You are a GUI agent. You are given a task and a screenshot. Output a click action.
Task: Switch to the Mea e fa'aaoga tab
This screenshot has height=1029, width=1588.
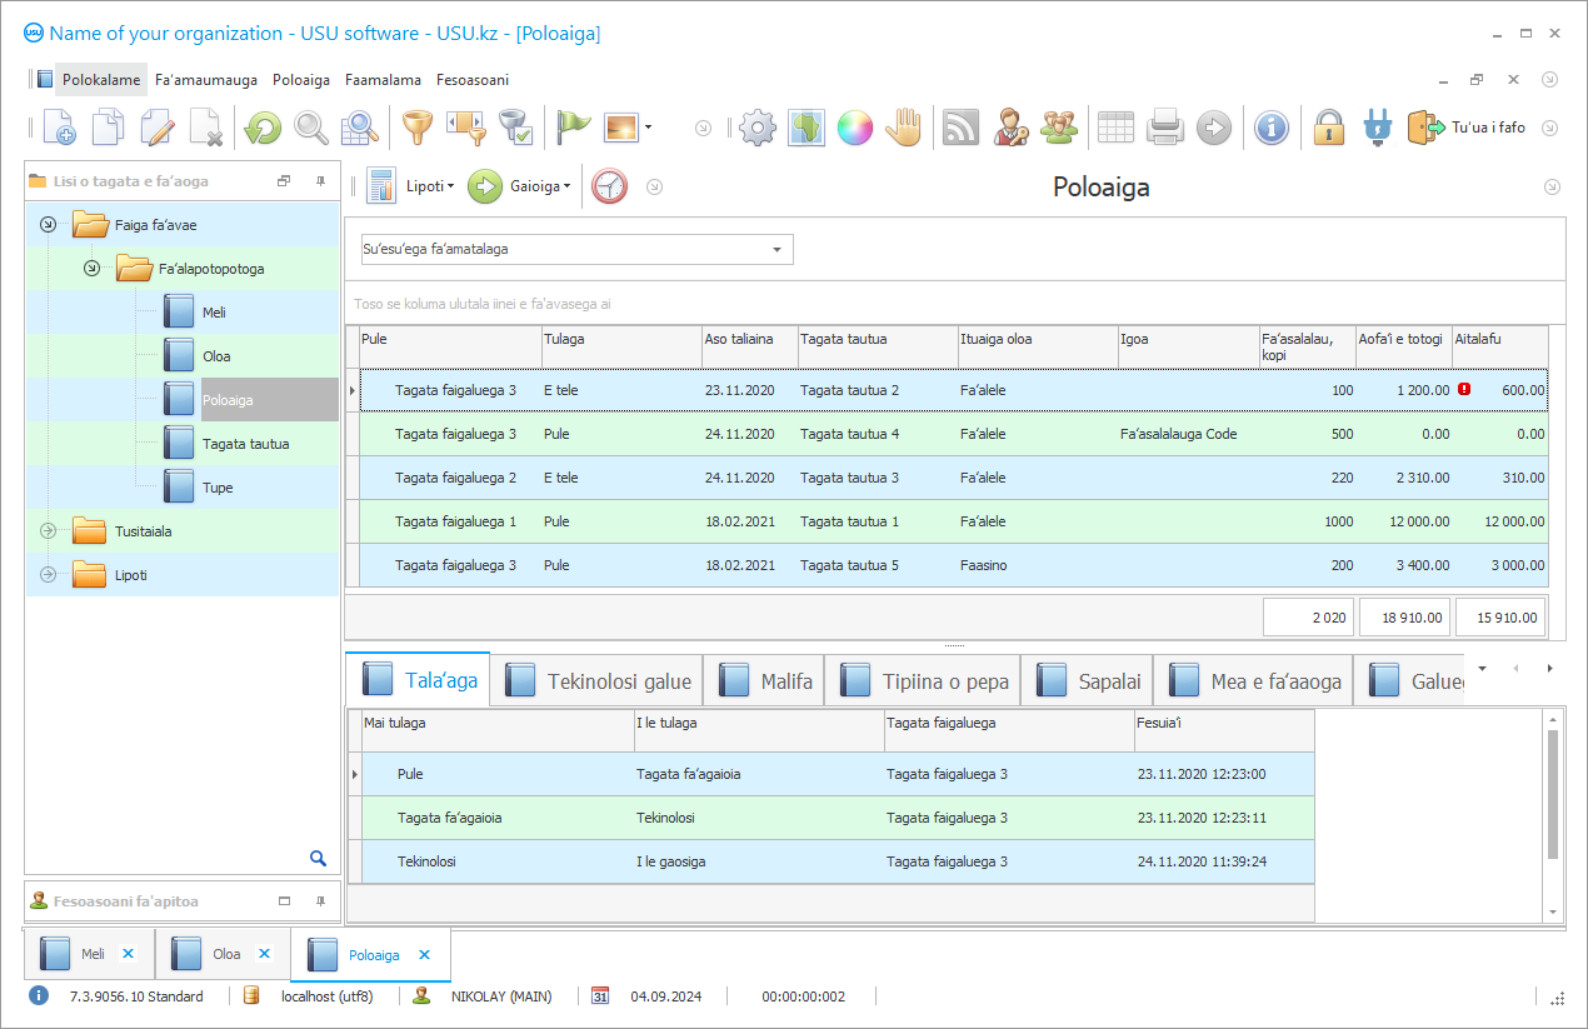click(1254, 681)
